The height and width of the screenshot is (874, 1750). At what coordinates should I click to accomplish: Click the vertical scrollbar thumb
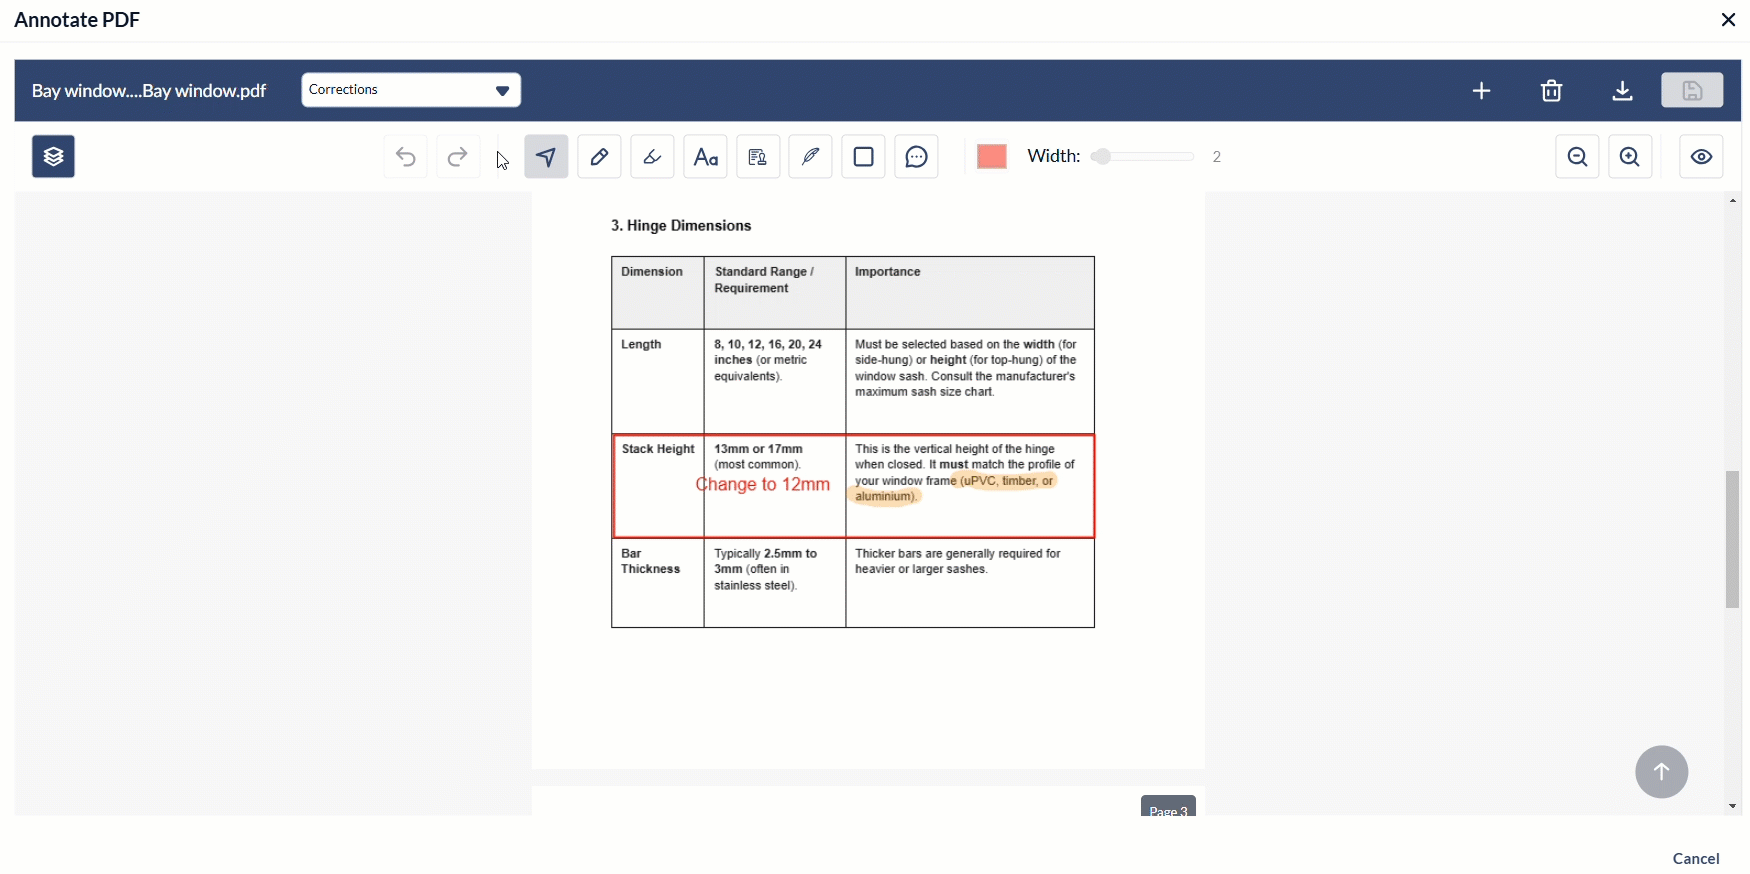point(1733,539)
